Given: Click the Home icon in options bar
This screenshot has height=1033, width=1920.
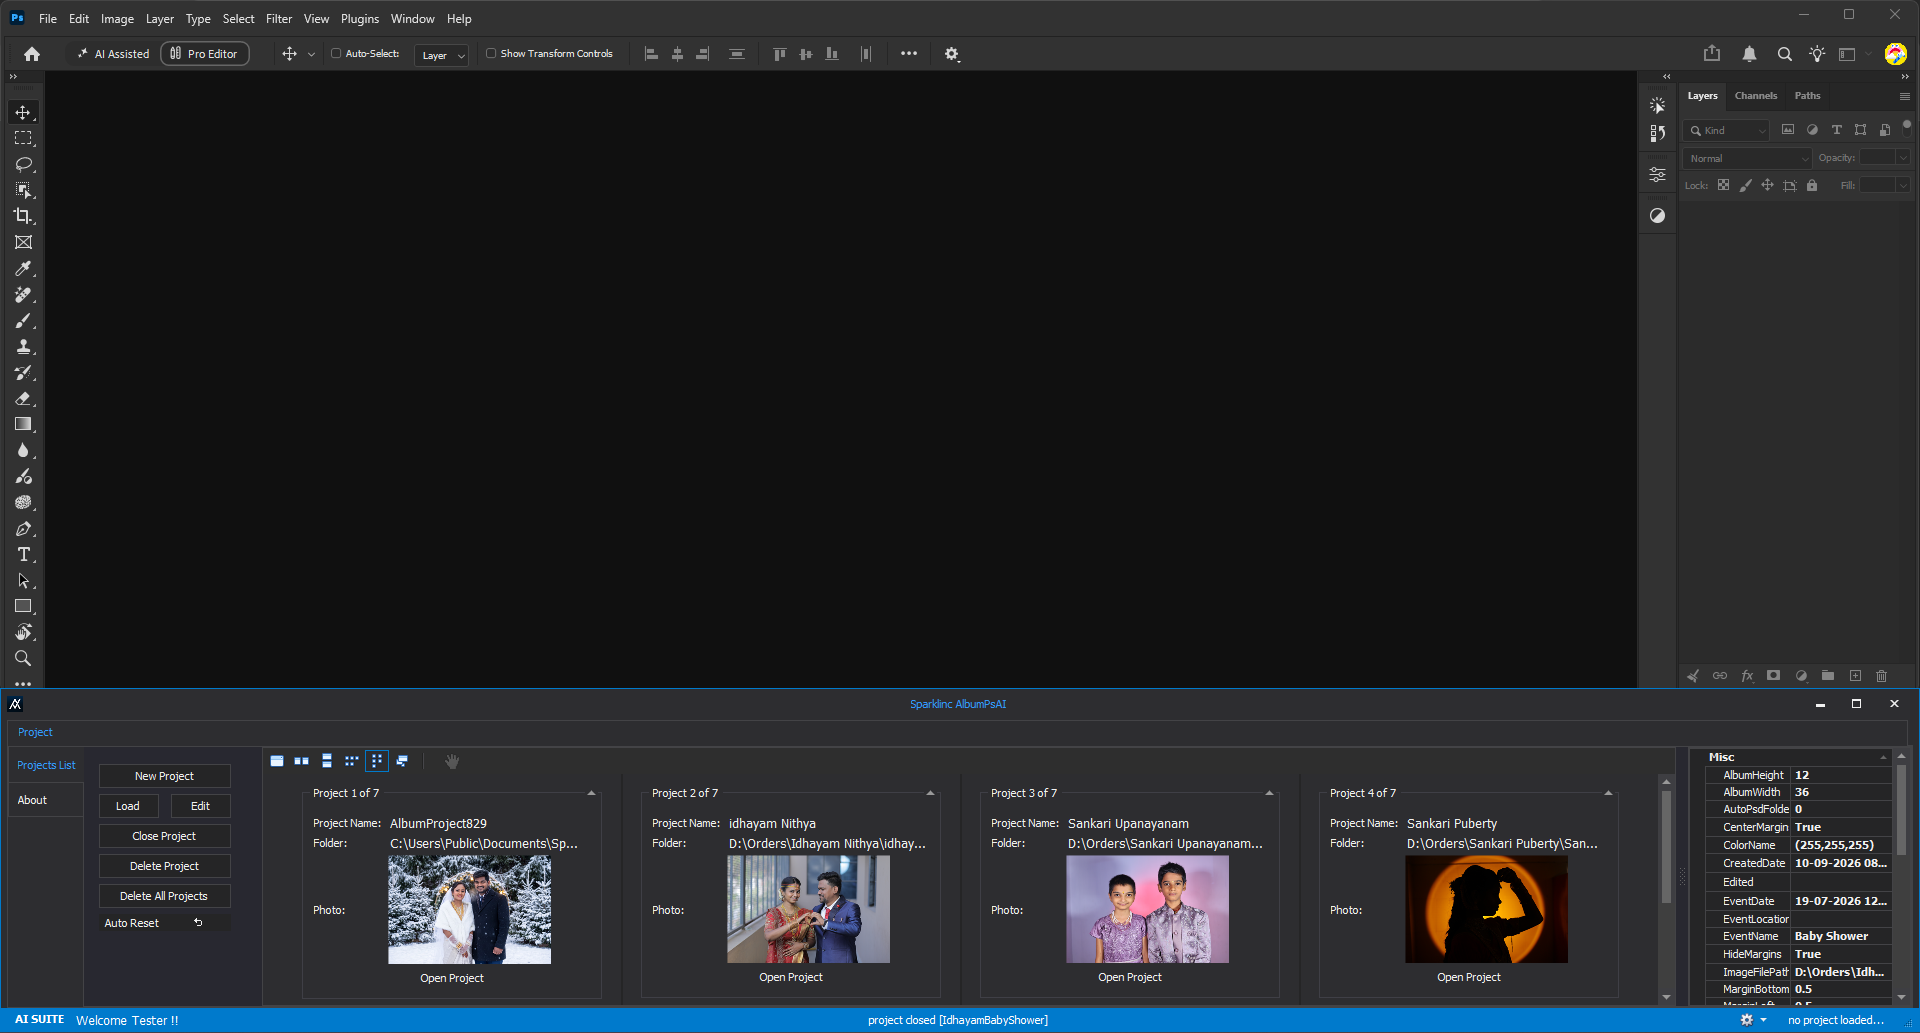Looking at the screenshot, I should tap(32, 54).
